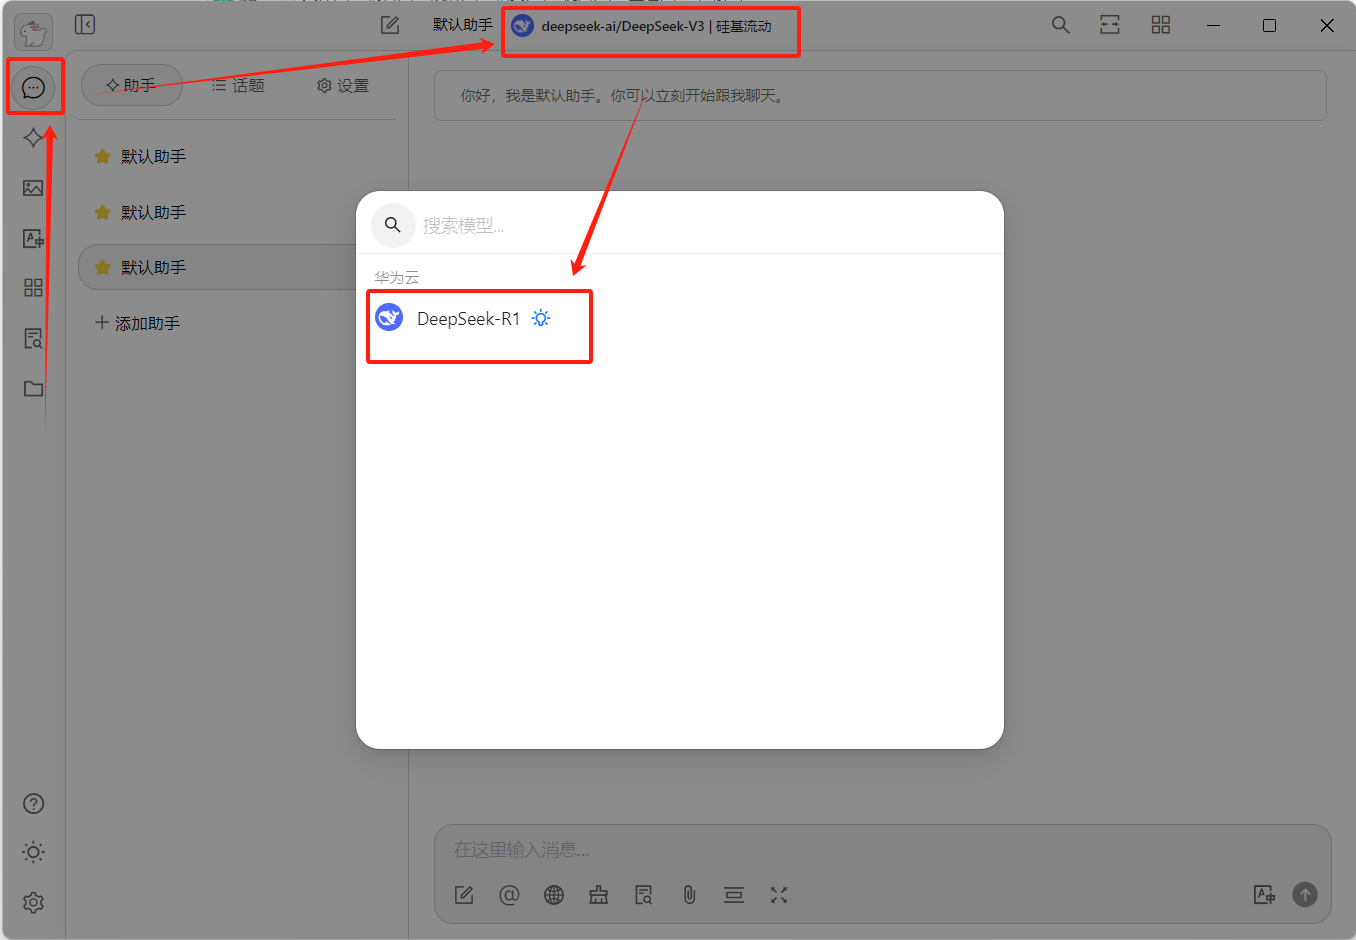Image resolution: width=1356 pixels, height=940 pixels.
Task: Collapse the assistant panel sidebar toggle
Action: pyautogui.click(x=85, y=24)
